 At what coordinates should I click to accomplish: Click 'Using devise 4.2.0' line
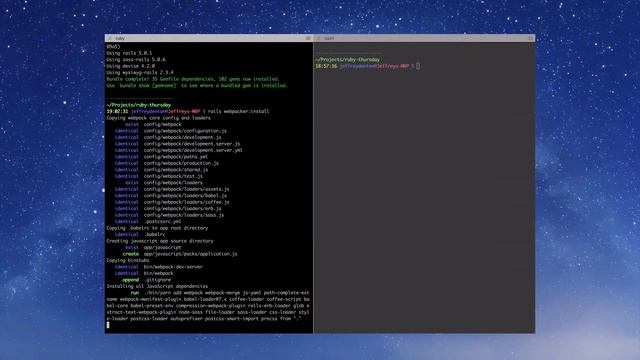(131, 66)
